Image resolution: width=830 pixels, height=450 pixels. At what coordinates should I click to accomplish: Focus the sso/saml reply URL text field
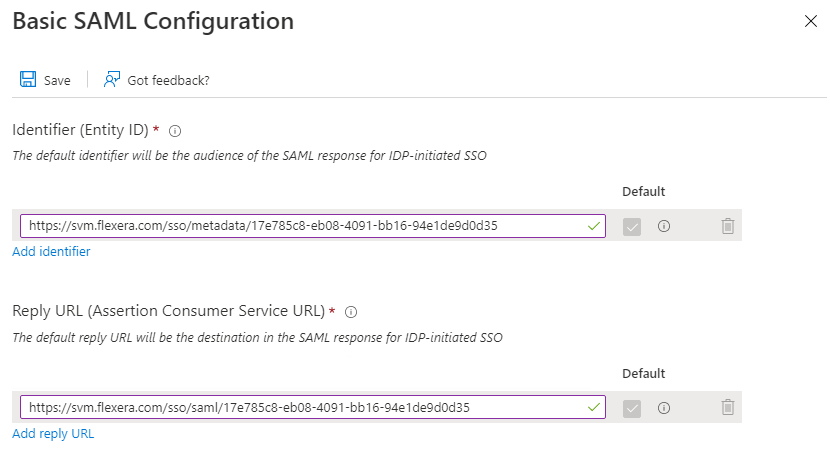[x=300, y=407]
